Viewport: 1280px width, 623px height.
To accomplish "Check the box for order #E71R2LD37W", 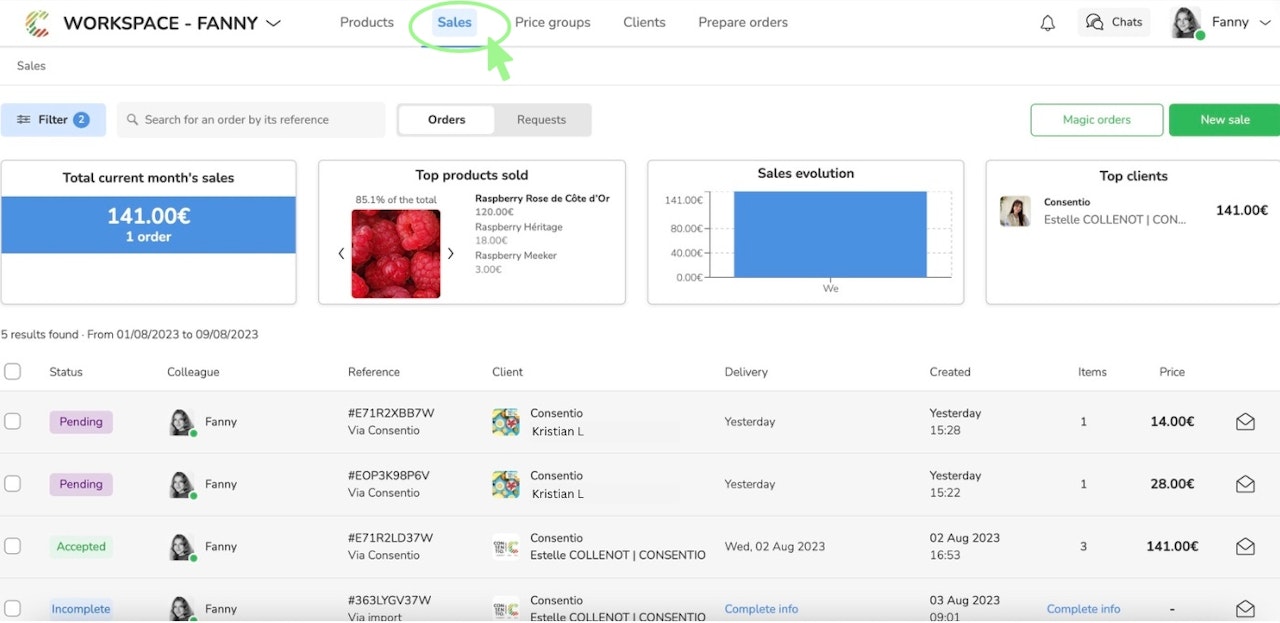I will (12, 546).
